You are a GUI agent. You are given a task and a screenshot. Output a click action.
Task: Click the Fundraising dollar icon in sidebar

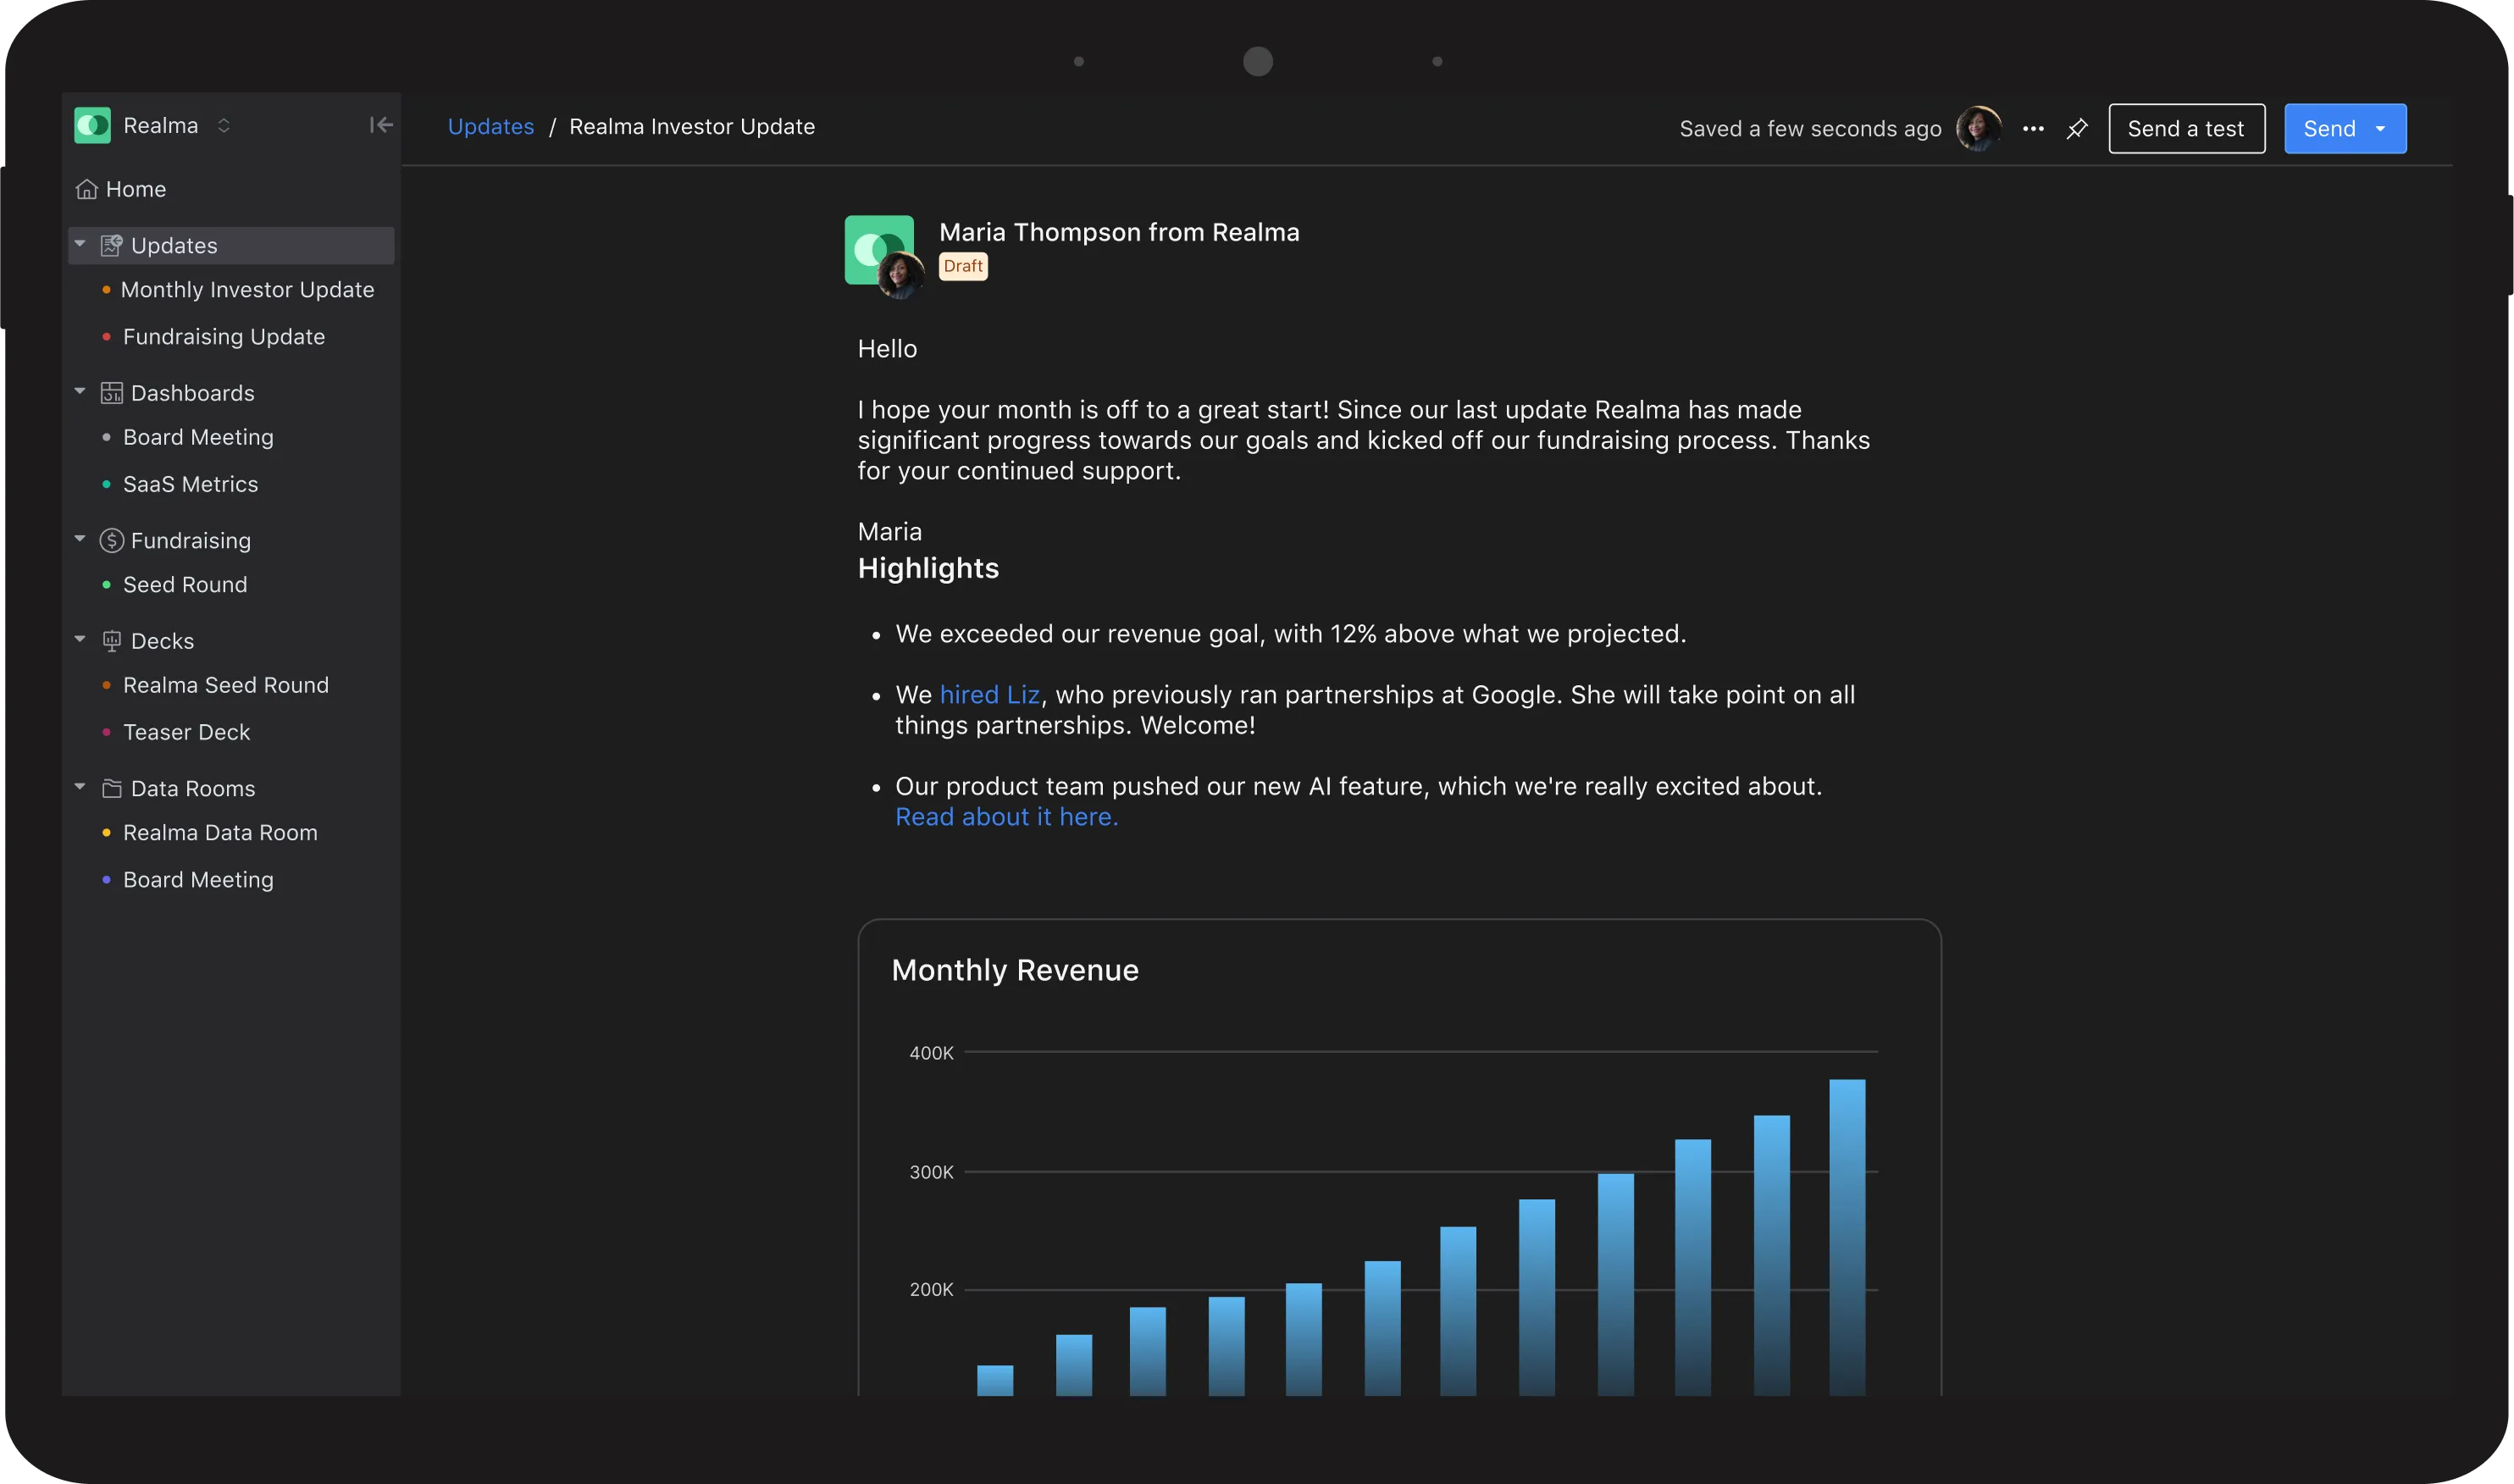[111, 540]
